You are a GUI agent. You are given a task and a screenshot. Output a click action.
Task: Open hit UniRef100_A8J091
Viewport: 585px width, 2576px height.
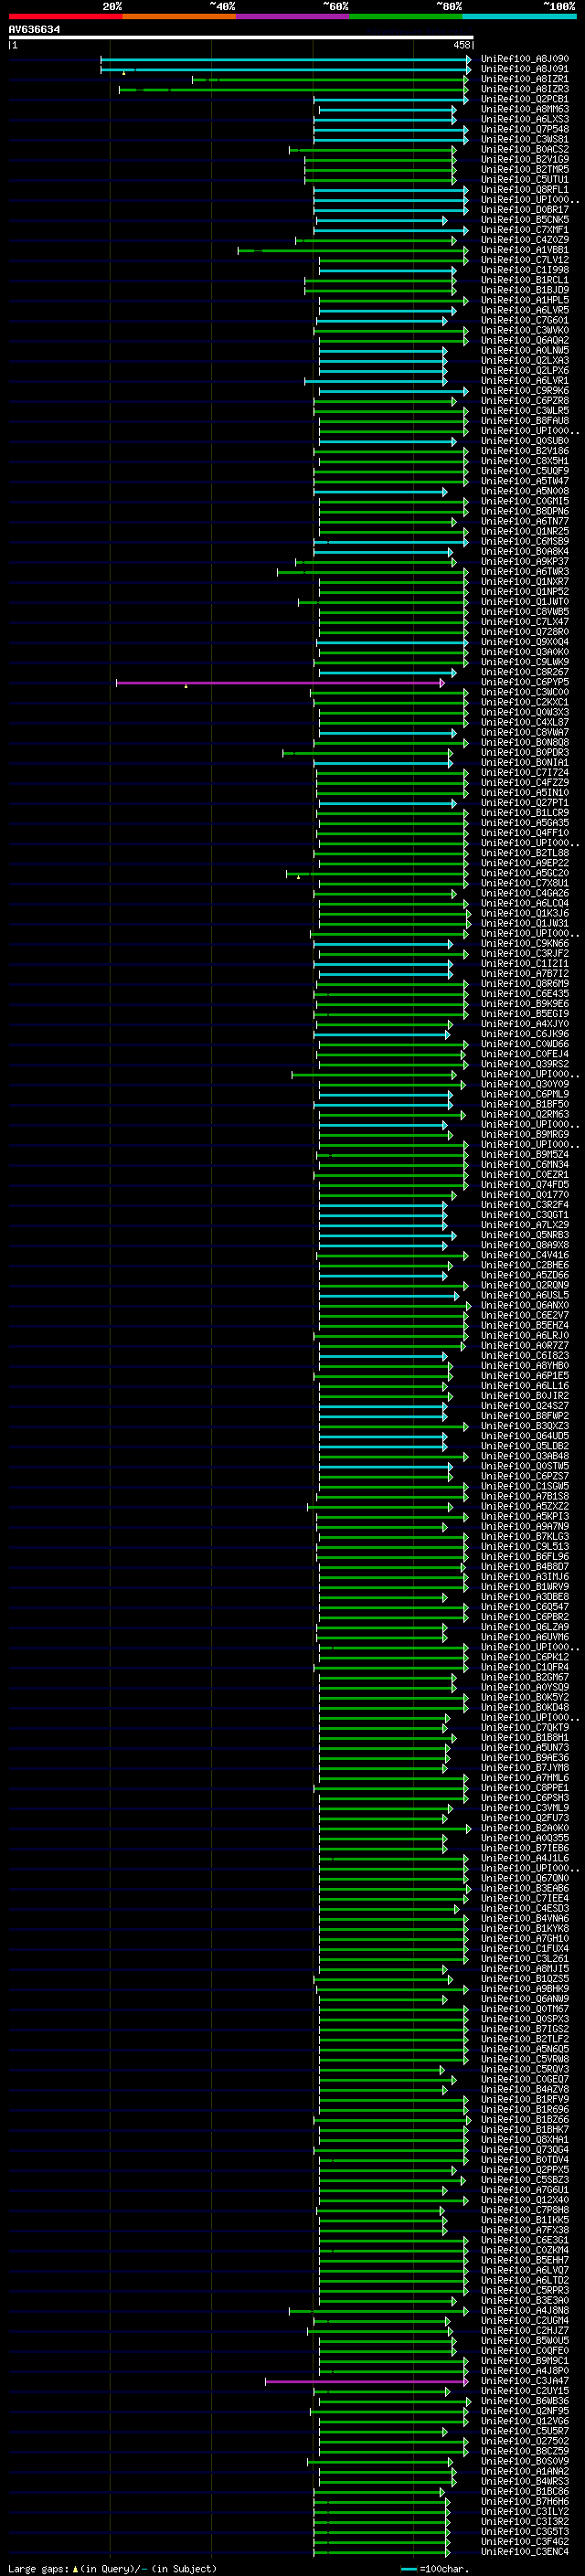[x=524, y=69]
